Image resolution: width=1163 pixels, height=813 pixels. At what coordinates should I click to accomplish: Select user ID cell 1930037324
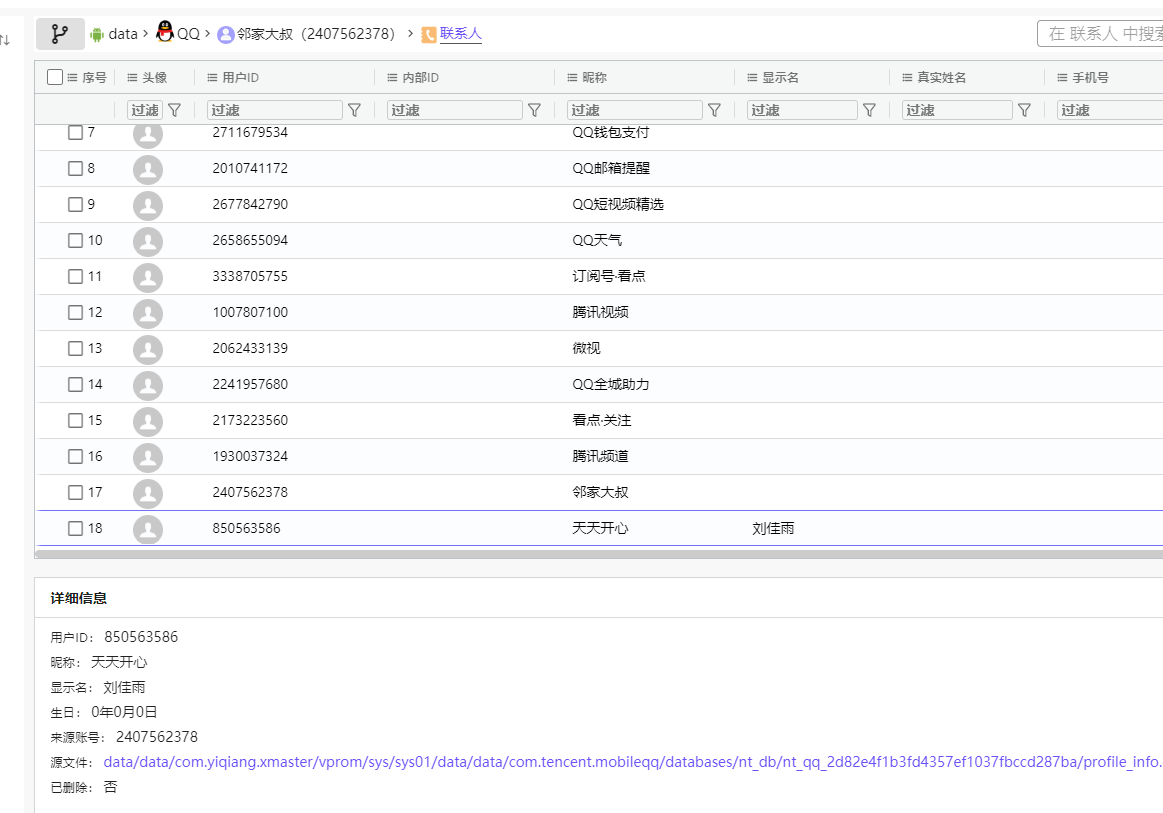coord(250,456)
